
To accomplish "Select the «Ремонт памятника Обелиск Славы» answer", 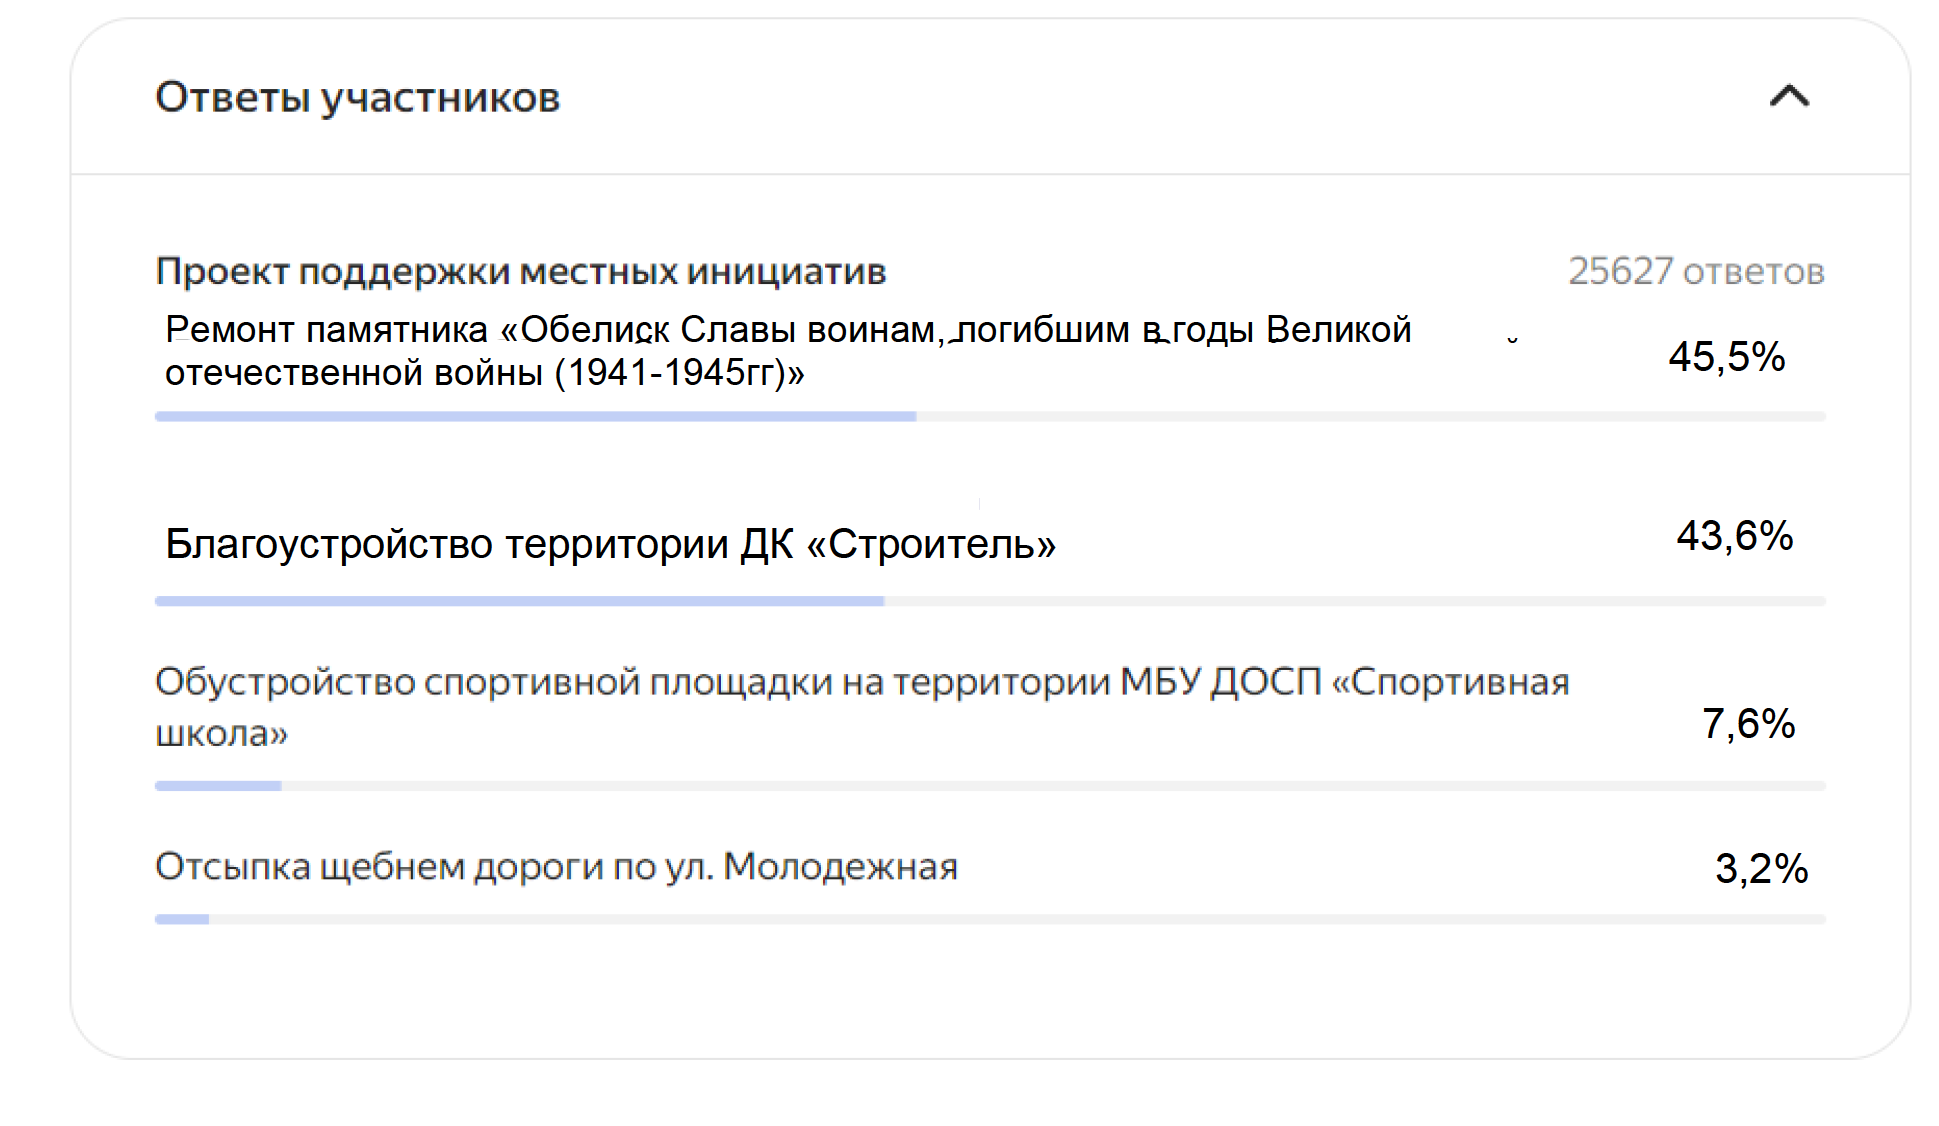I will [788, 351].
